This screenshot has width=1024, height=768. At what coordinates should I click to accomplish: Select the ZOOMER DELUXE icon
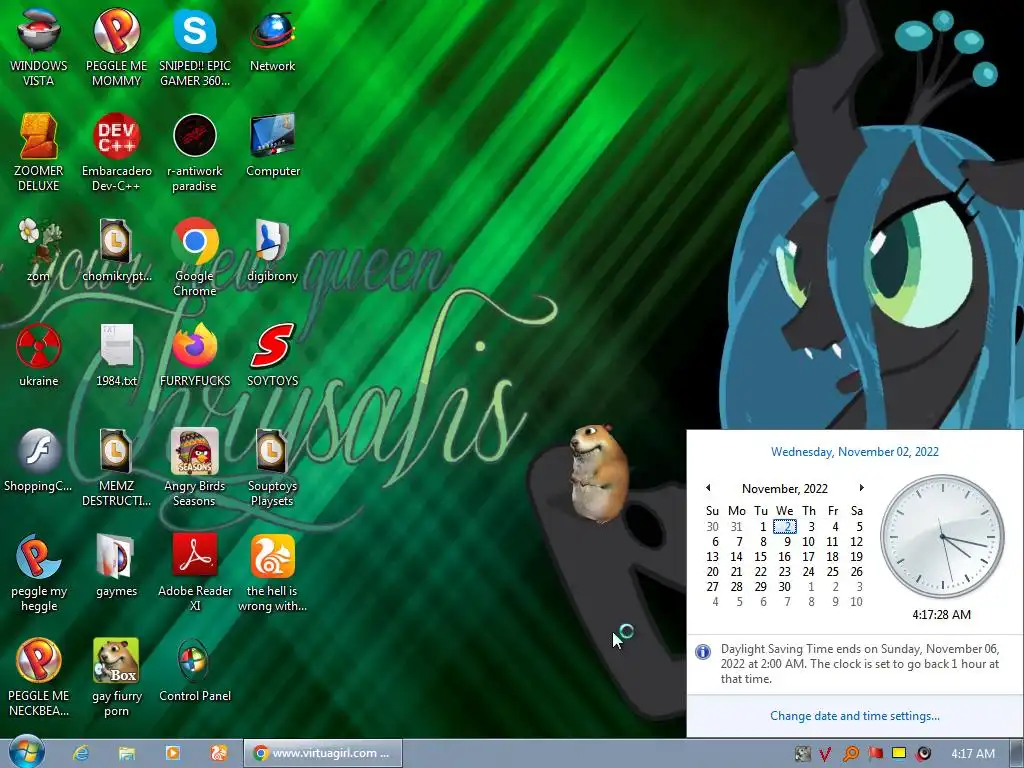tap(39, 152)
